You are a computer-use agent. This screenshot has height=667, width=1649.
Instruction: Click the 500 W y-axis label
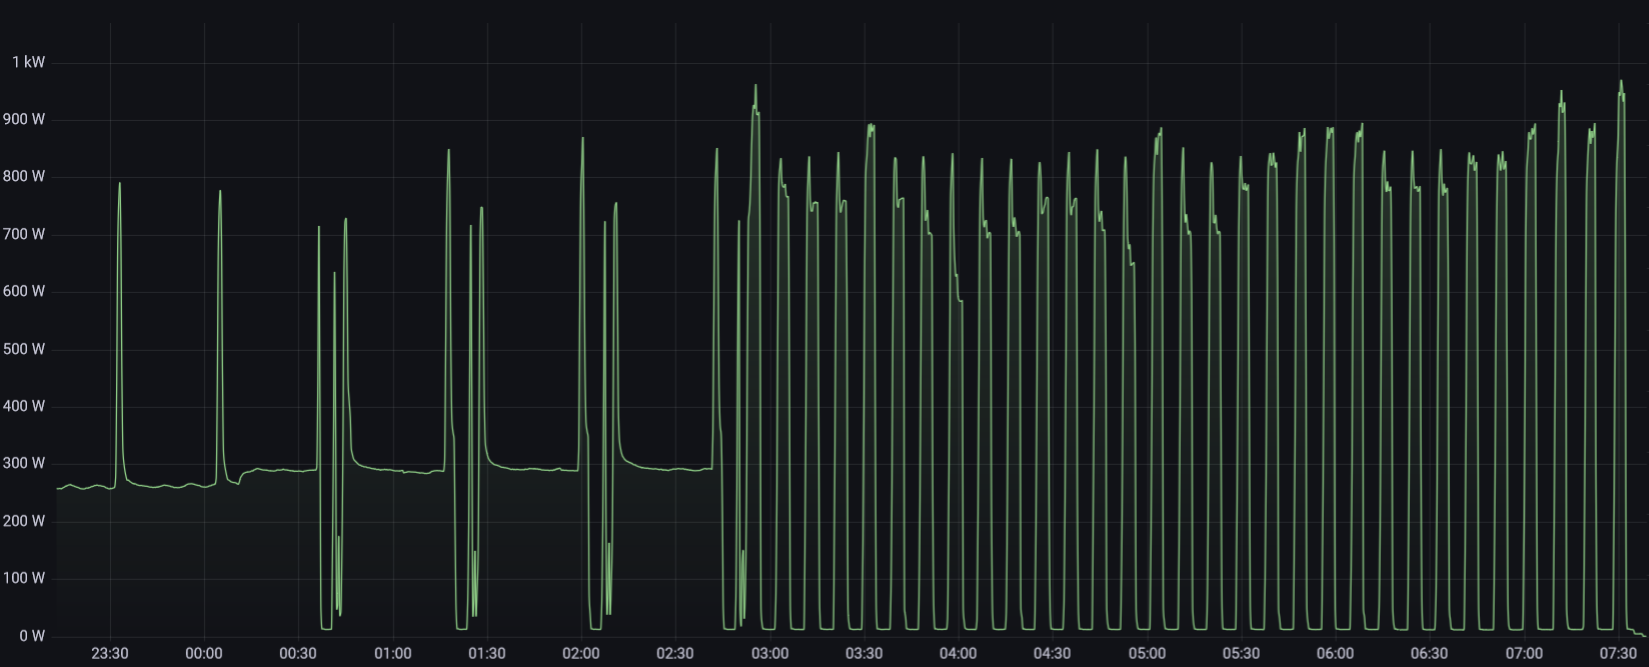(25, 349)
